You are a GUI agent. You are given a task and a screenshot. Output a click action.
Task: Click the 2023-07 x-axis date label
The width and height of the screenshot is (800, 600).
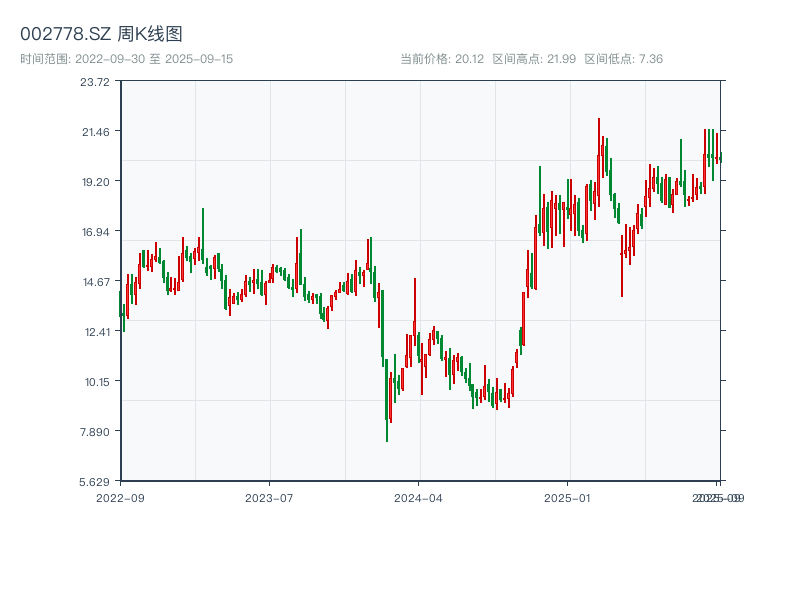(270, 497)
